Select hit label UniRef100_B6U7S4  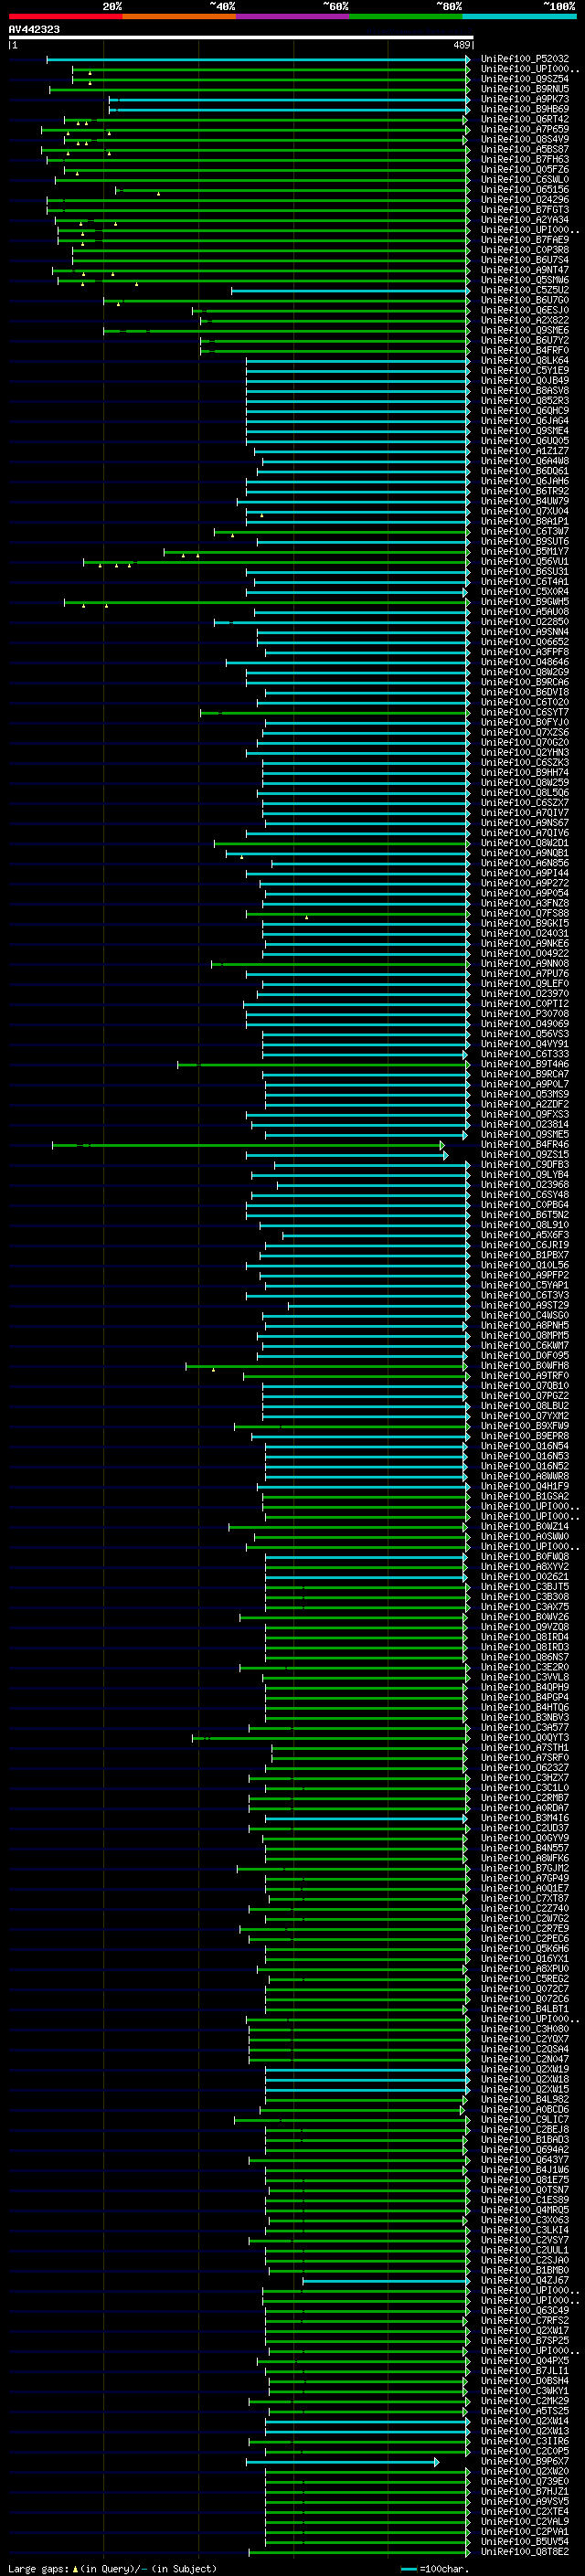tap(525, 260)
